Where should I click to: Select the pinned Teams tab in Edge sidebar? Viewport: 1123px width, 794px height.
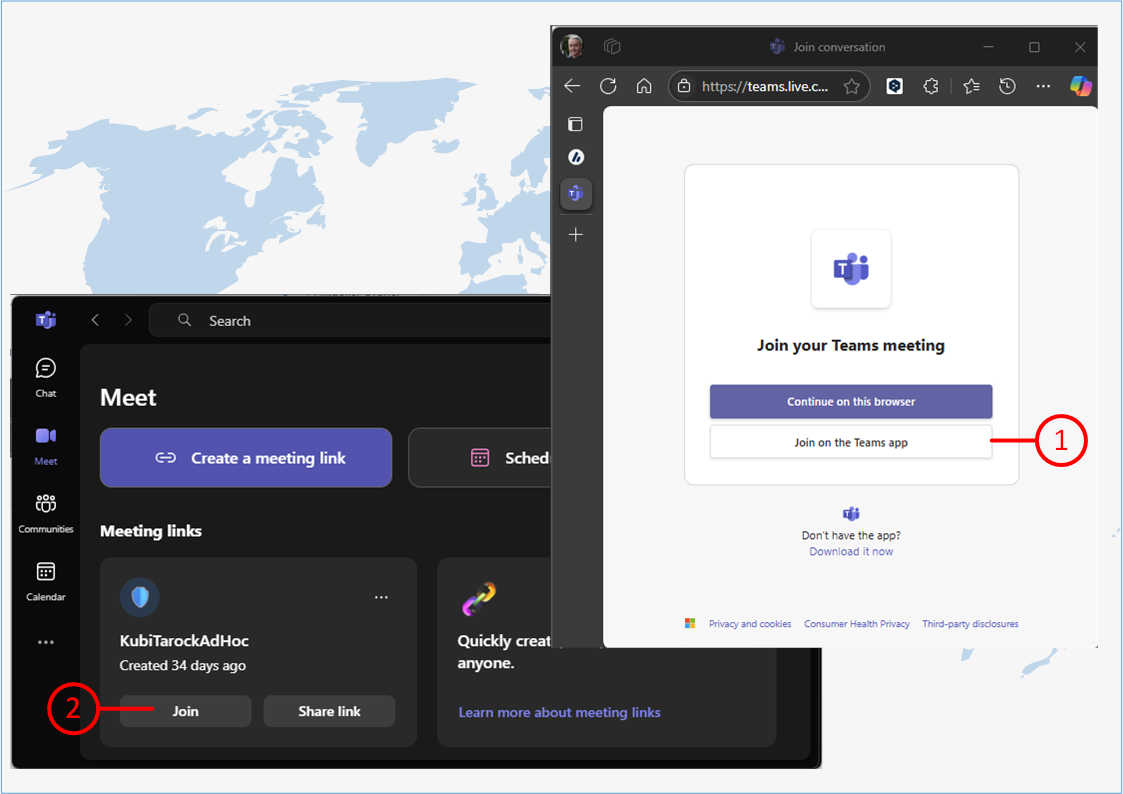point(576,194)
